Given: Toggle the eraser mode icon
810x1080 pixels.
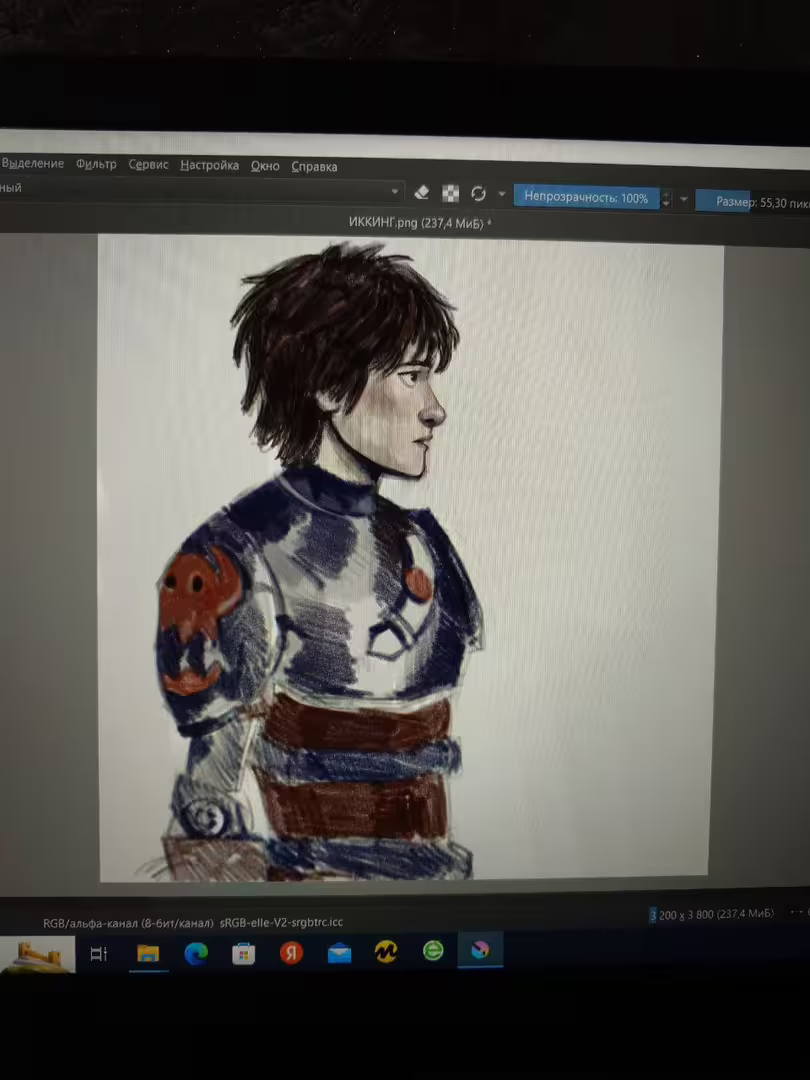Looking at the screenshot, I should [x=422, y=193].
